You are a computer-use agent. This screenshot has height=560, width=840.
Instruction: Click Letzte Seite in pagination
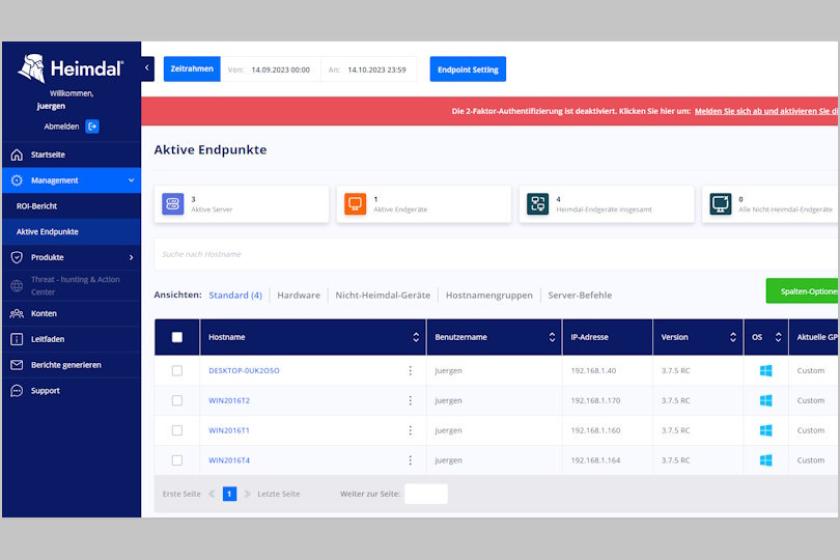point(279,494)
